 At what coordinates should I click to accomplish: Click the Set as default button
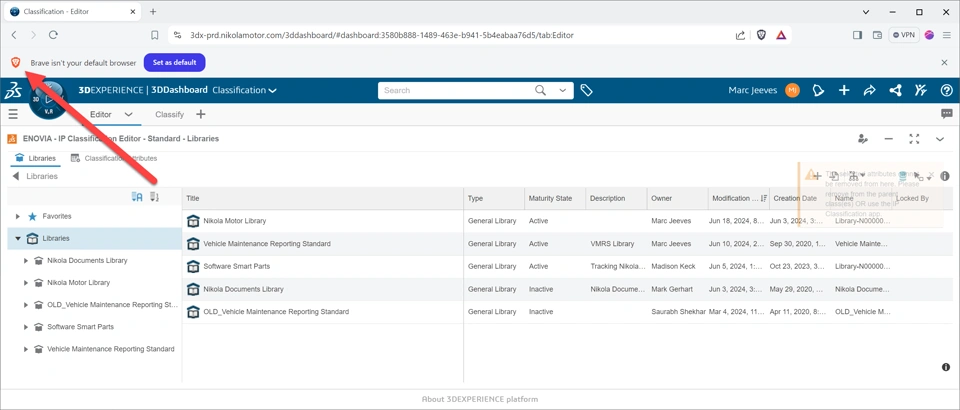tap(174, 63)
